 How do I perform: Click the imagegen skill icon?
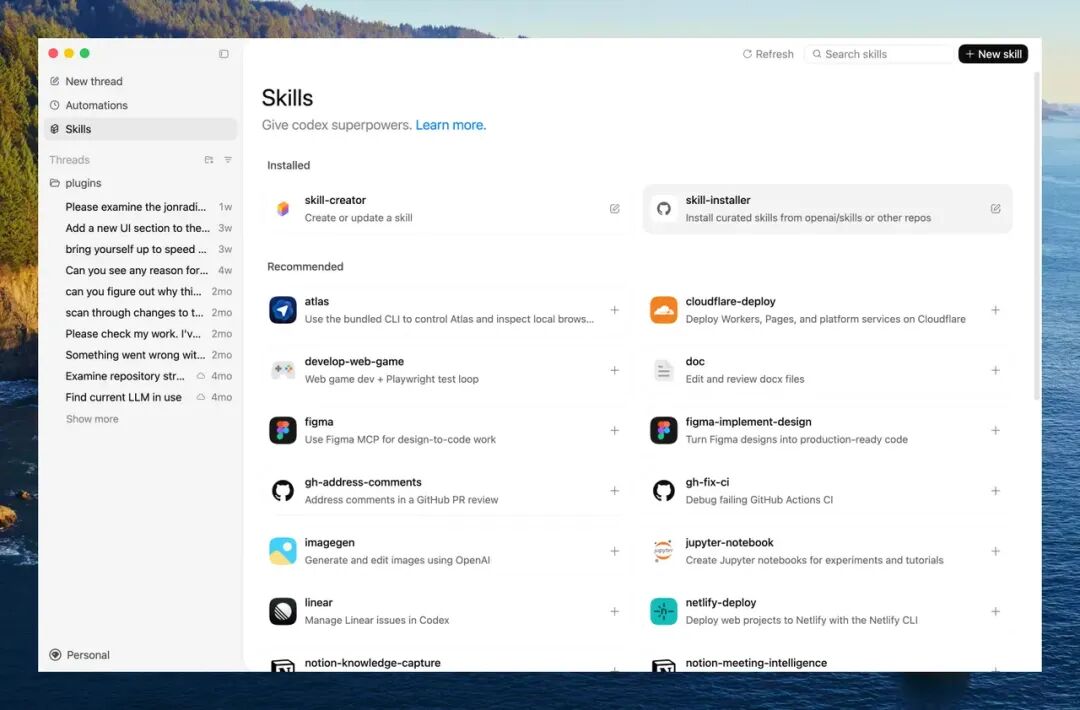(x=283, y=550)
